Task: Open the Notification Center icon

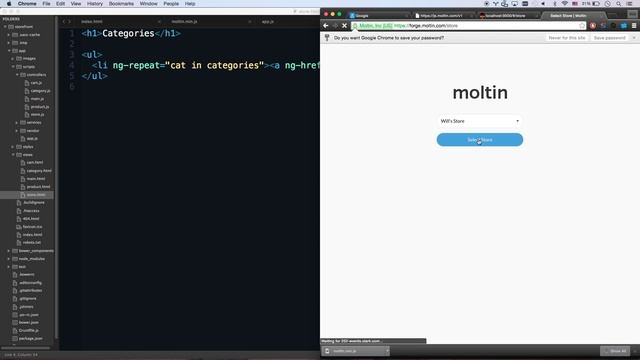Action: [x=629, y=4]
